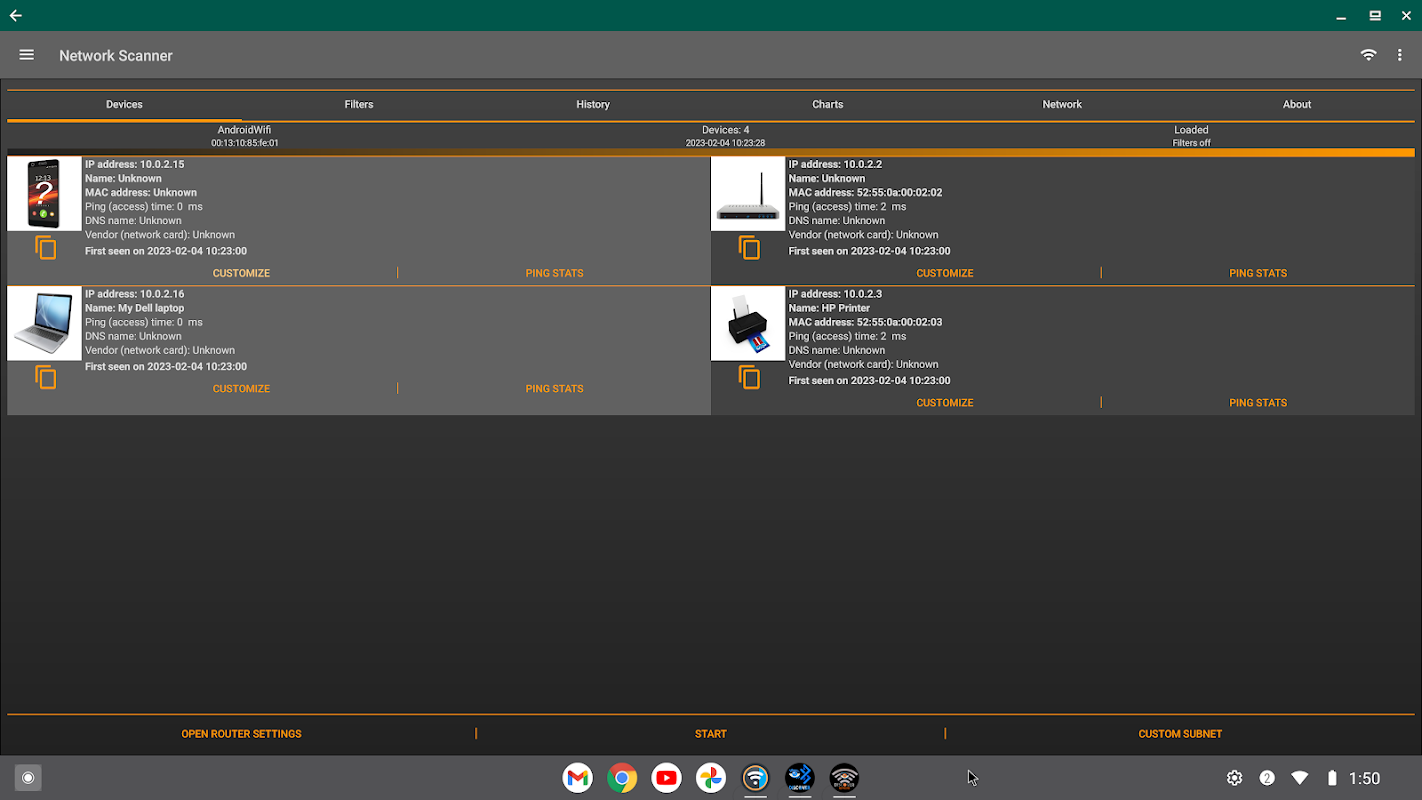Image resolution: width=1422 pixels, height=800 pixels.
Task: Open the History tab
Action: [x=593, y=104]
